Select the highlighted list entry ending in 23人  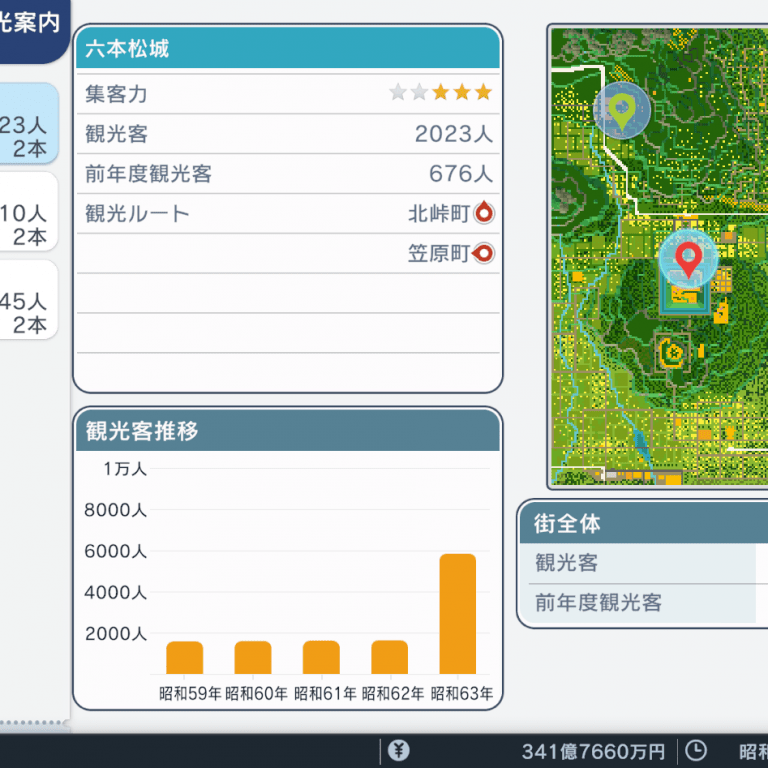coord(28,125)
